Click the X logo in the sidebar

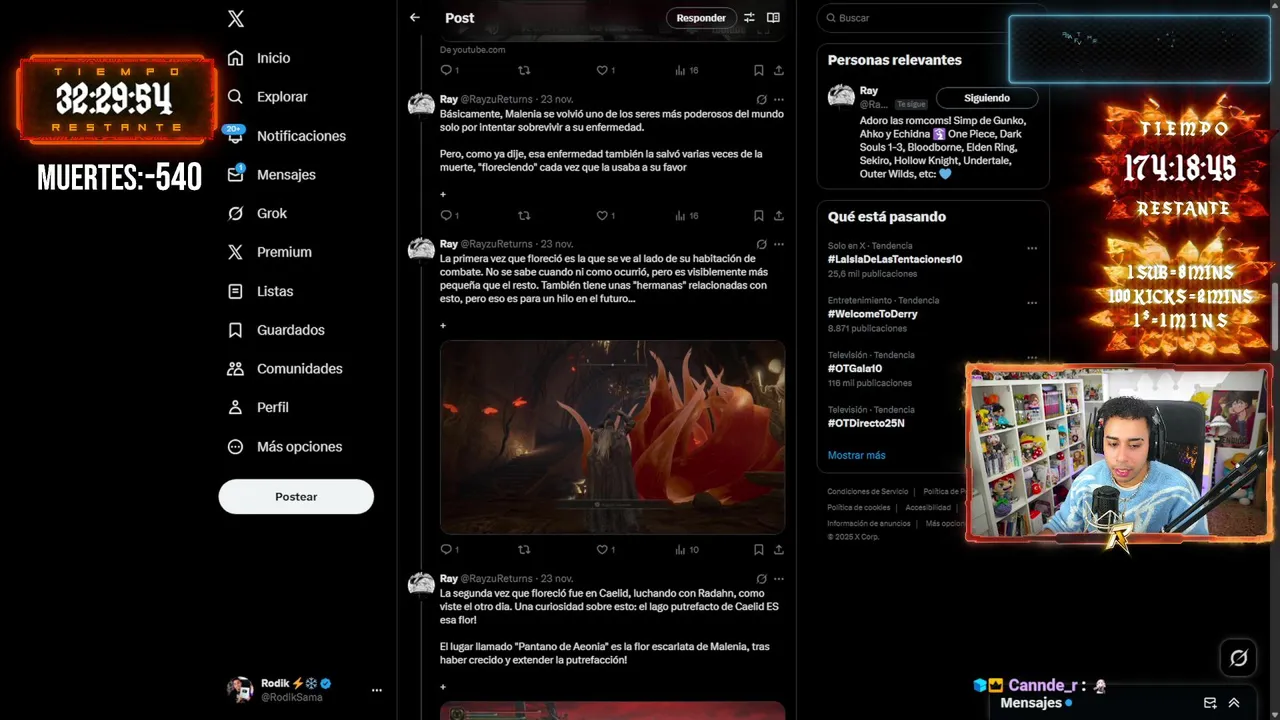236,18
